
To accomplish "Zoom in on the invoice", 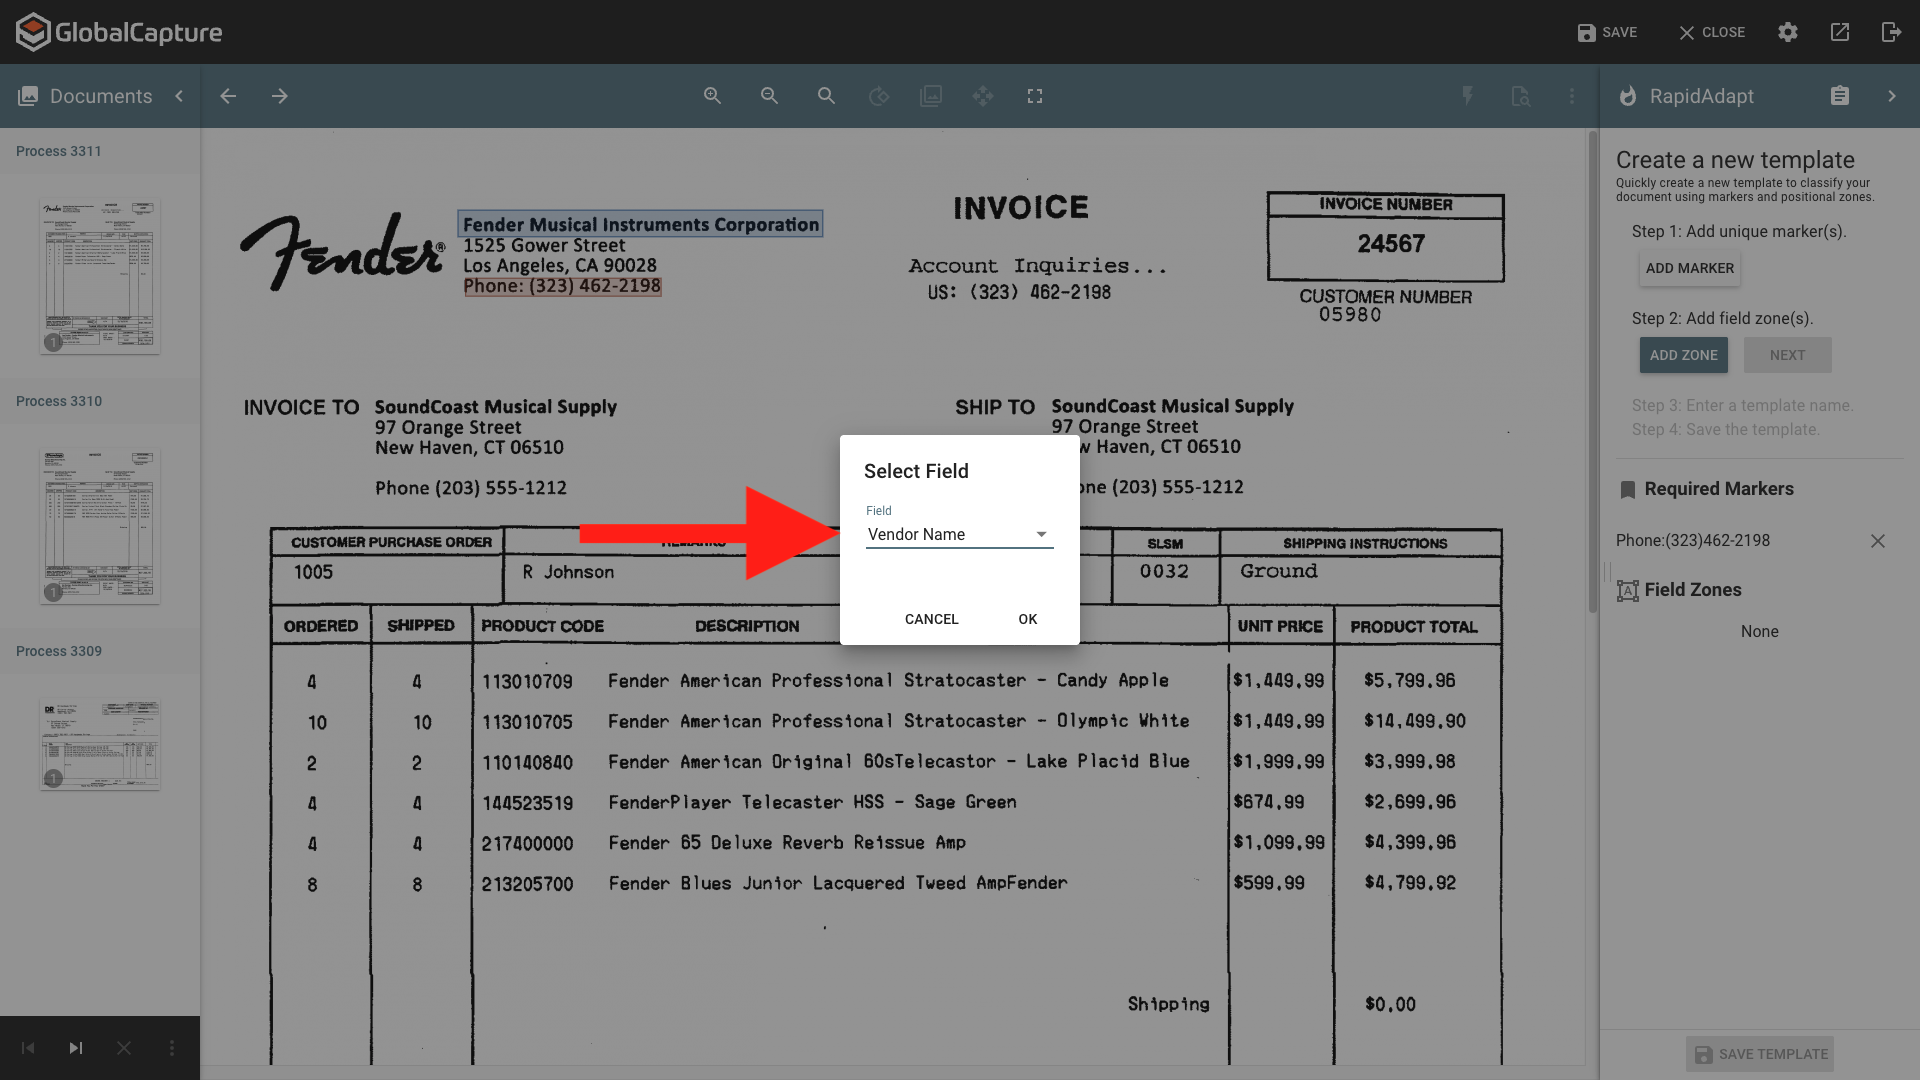I will (x=712, y=96).
